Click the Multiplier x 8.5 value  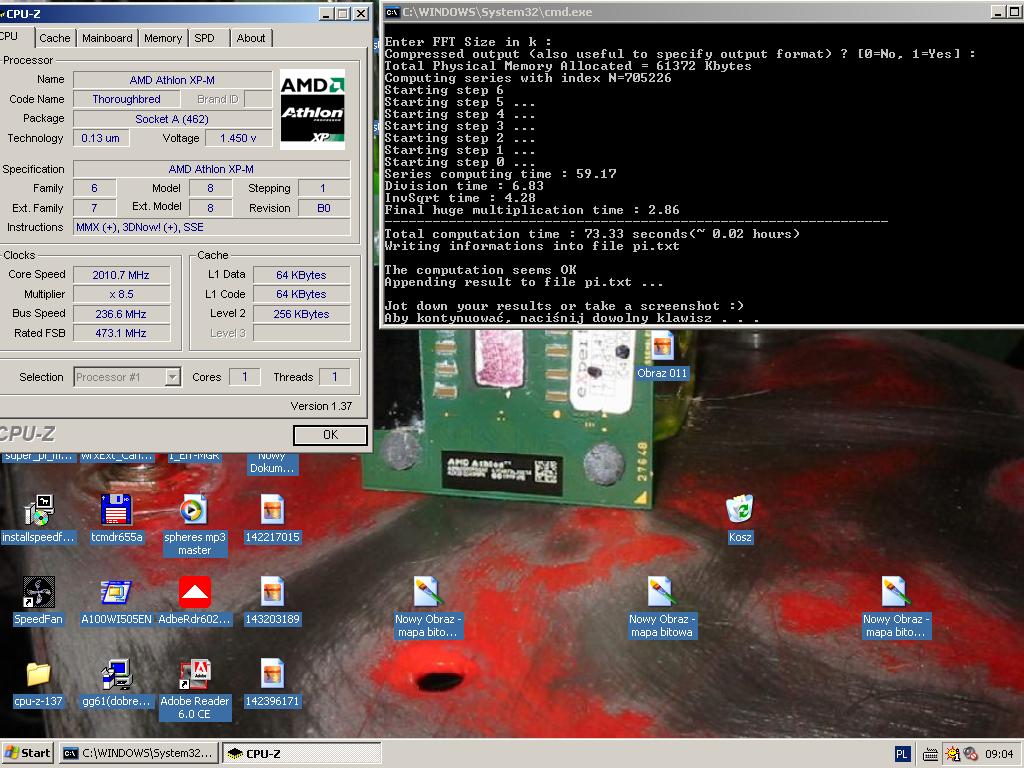tap(121, 295)
